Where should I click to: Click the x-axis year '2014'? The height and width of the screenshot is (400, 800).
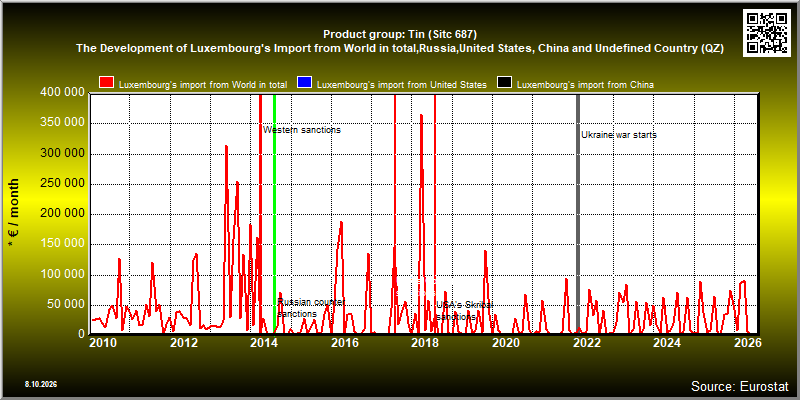[x=264, y=343]
